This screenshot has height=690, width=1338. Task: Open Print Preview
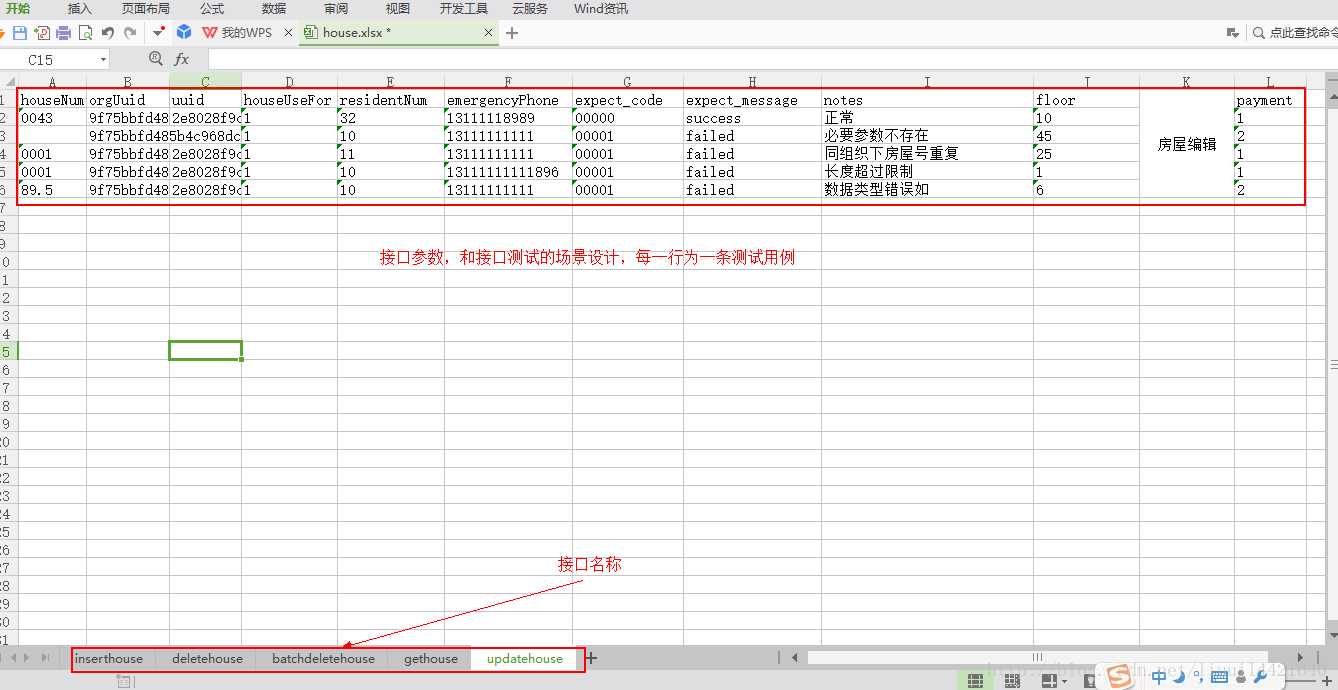click(85, 33)
